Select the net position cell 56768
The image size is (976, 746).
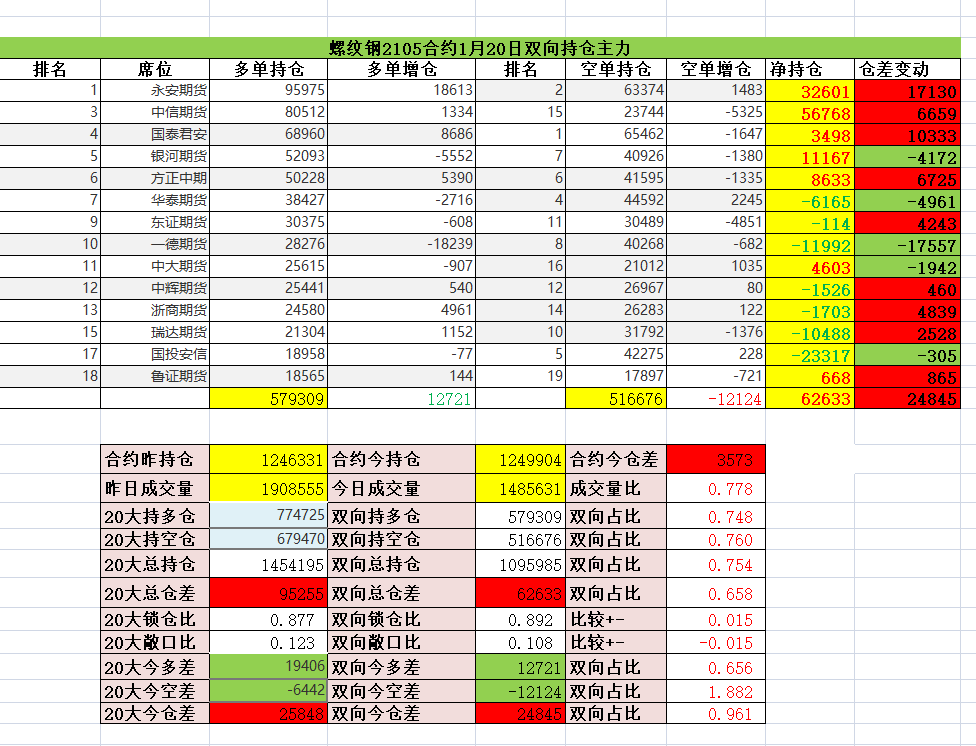click(810, 112)
